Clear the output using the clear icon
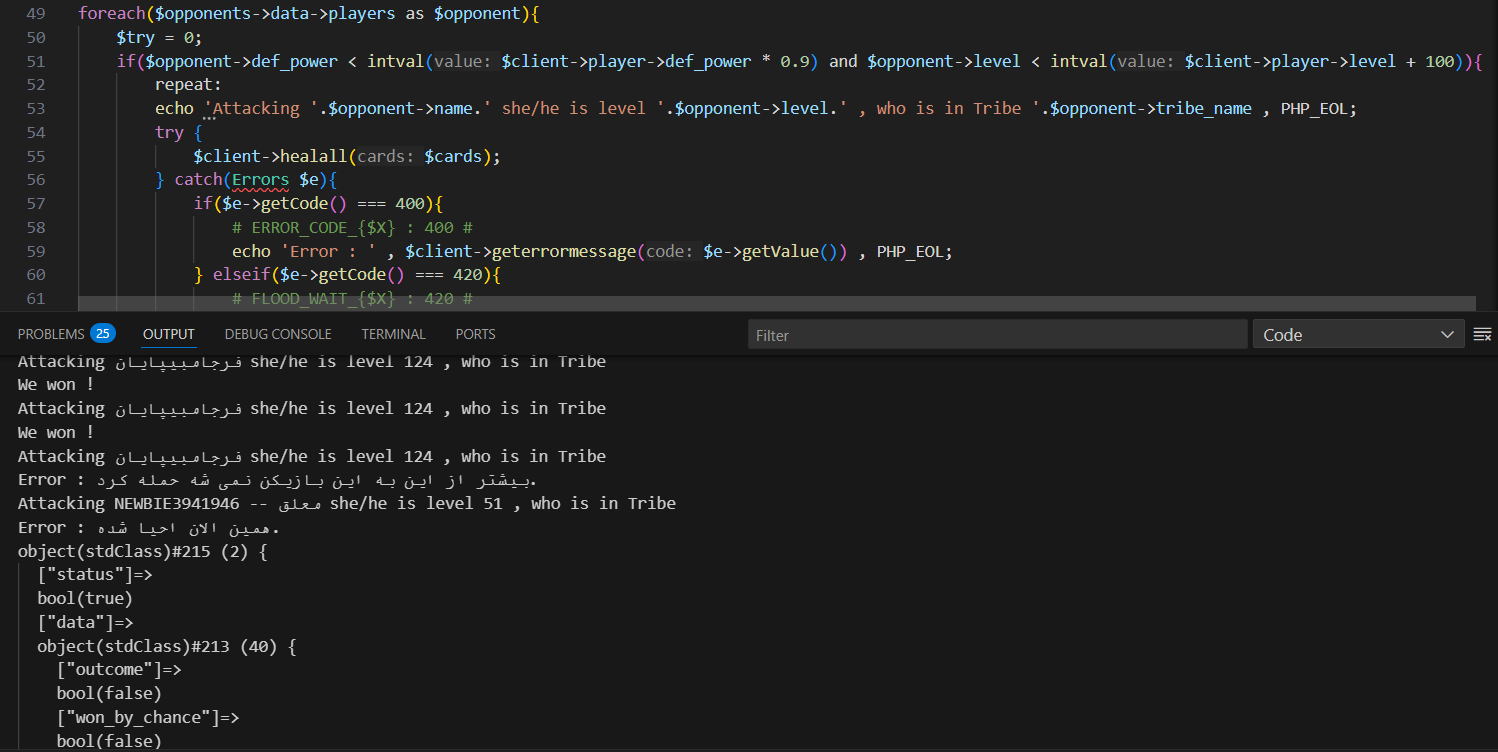1498x752 pixels. pos(1482,334)
